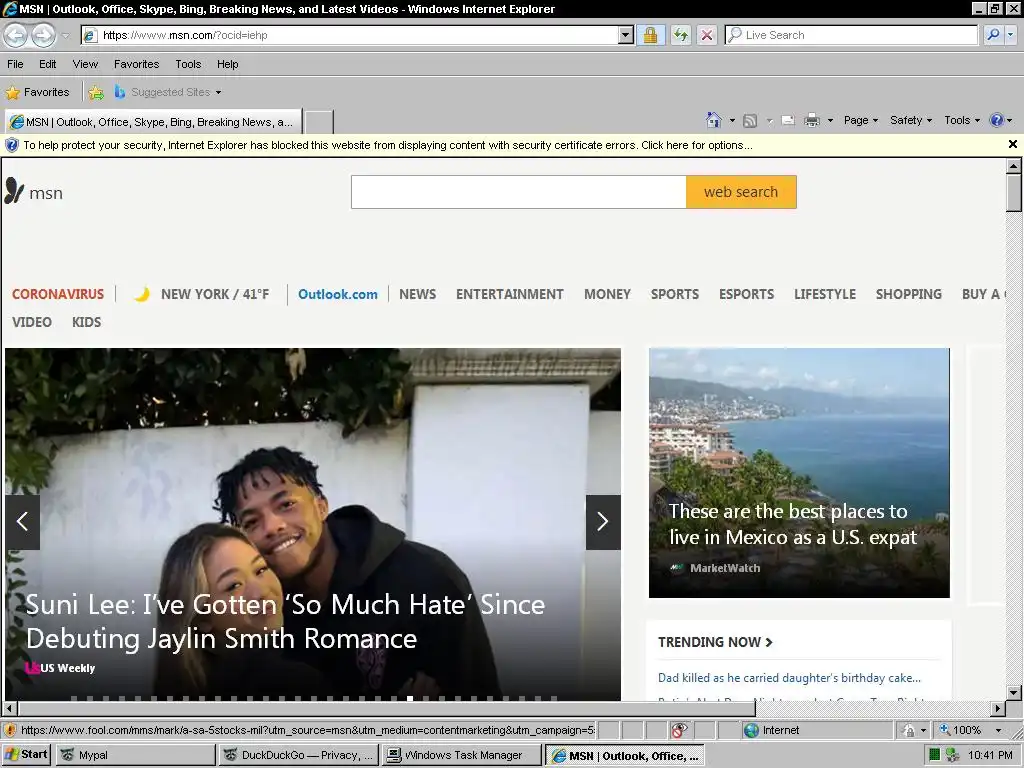Expand the address bar URL dropdown
Image resolution: width=1024 pixels, height=768 pixels.
[x=626, y=35]
